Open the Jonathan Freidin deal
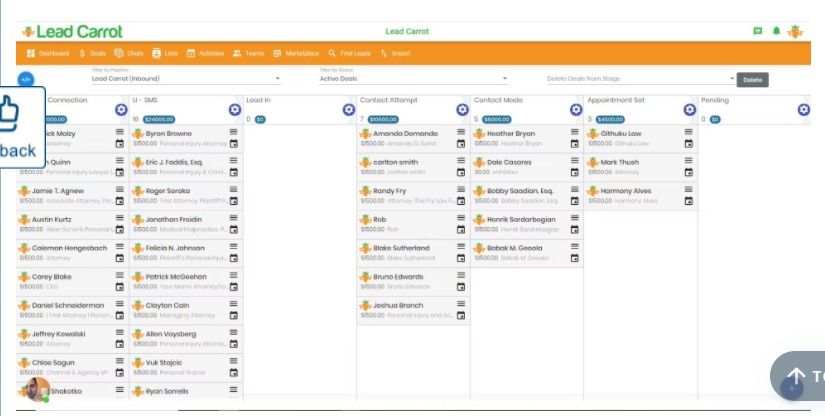Viewport: 825px width, 416px height. [x=186, y=225]
